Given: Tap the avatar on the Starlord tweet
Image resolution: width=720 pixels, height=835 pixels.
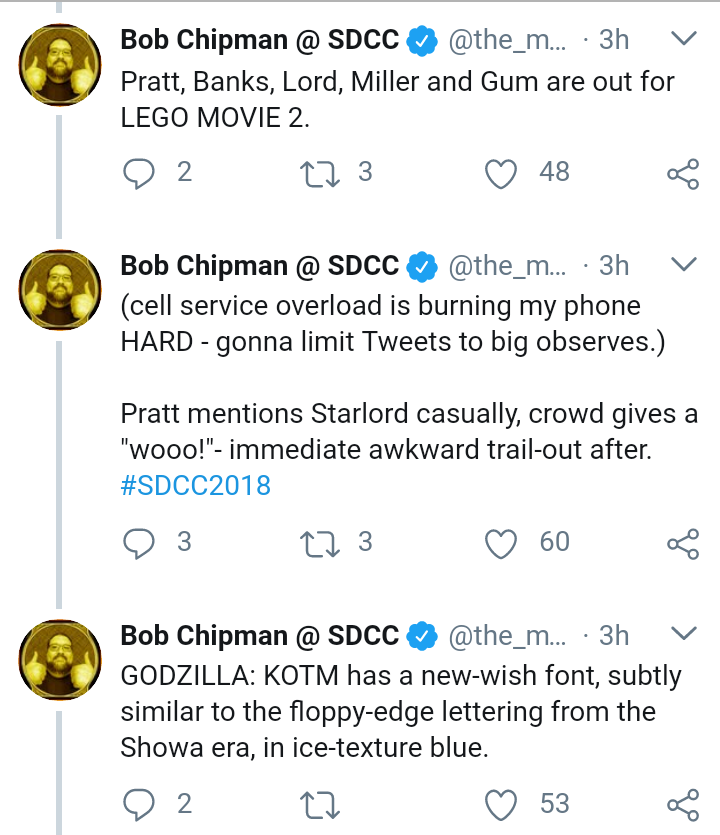Looking at the screenshot, I should pos(60,290).
